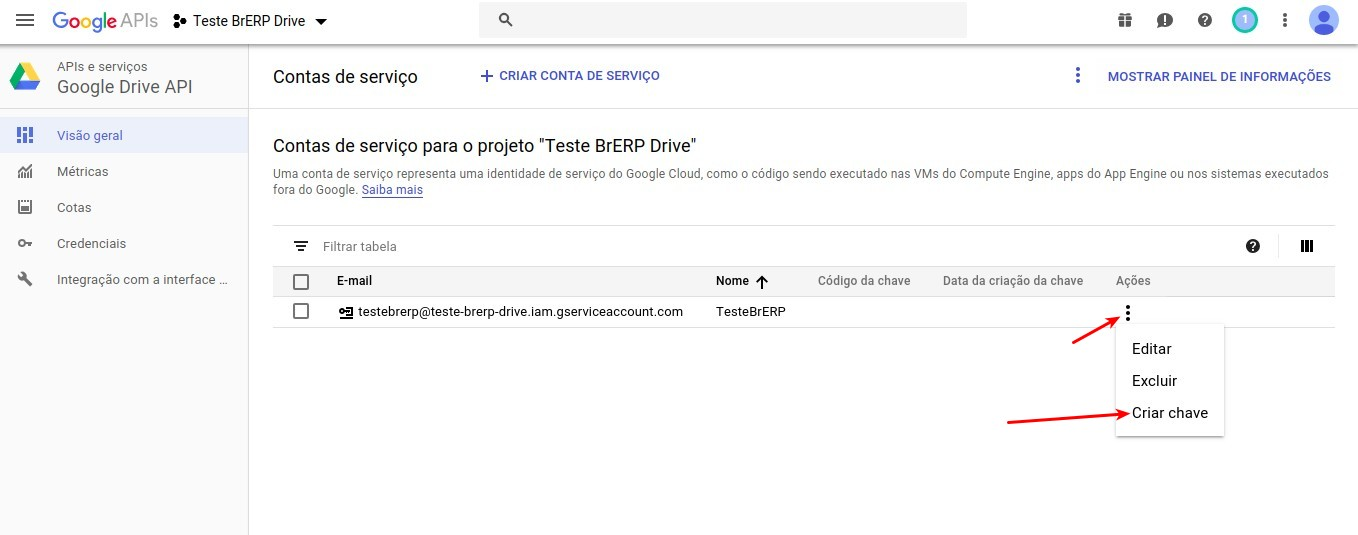Click the table help question icon
Image resolution: width=1358 pixels, height=535 pixels.
click(1253, 246)
